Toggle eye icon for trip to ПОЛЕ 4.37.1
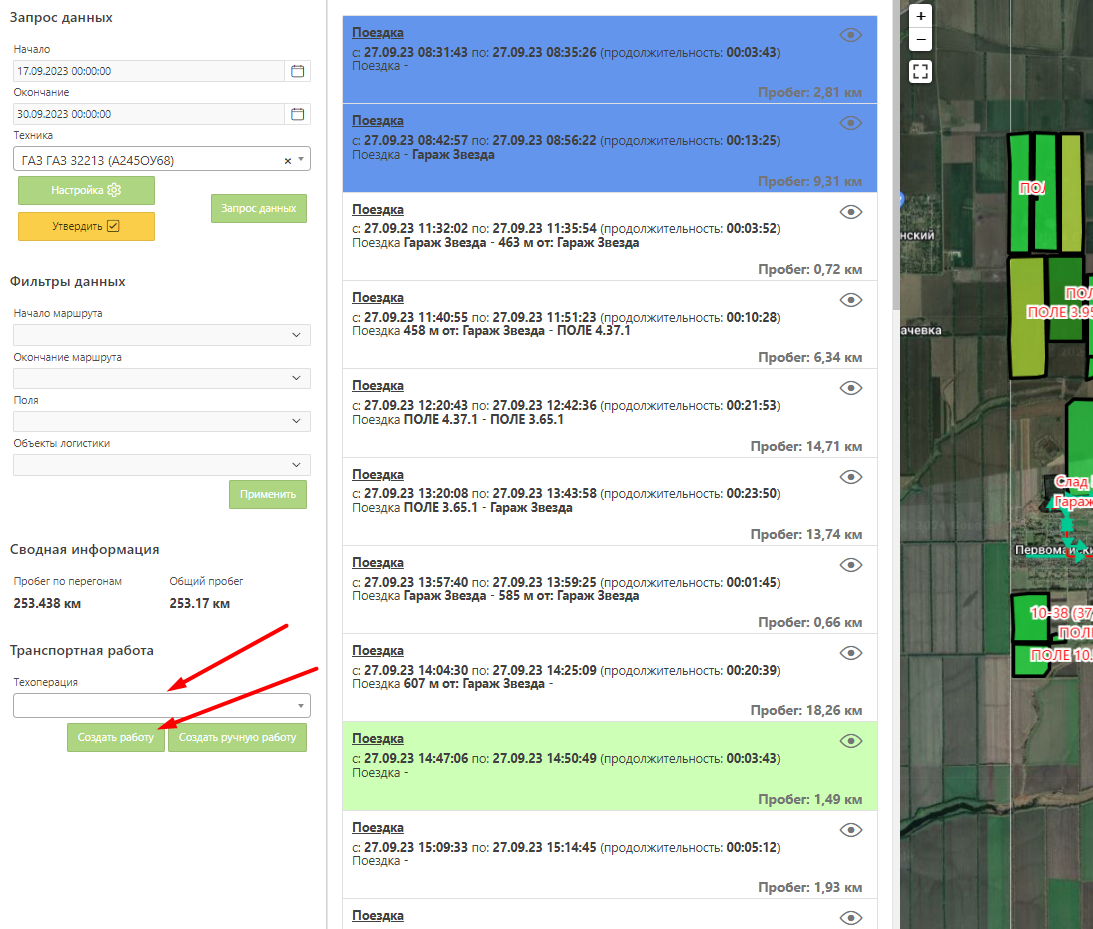This screenshot has width=1093, height=929. pyautogui.click(x=850, y=300)
